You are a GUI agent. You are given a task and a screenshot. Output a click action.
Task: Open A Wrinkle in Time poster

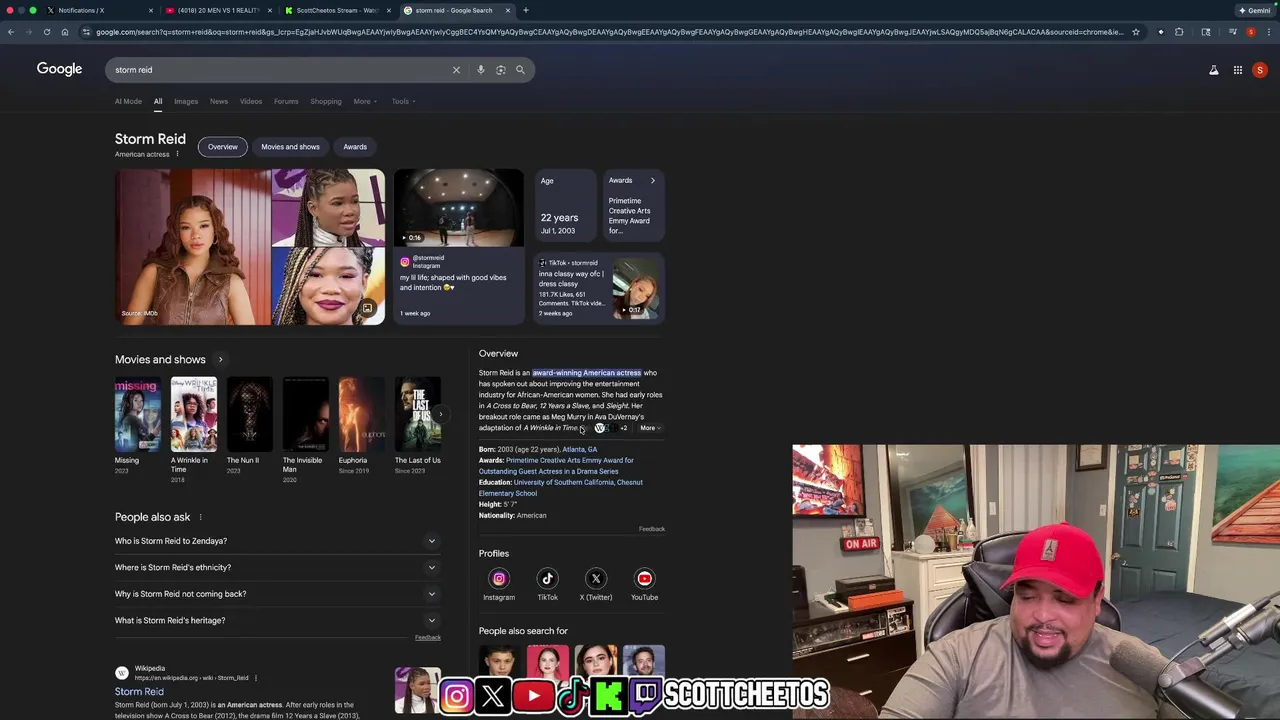[193, 414]
